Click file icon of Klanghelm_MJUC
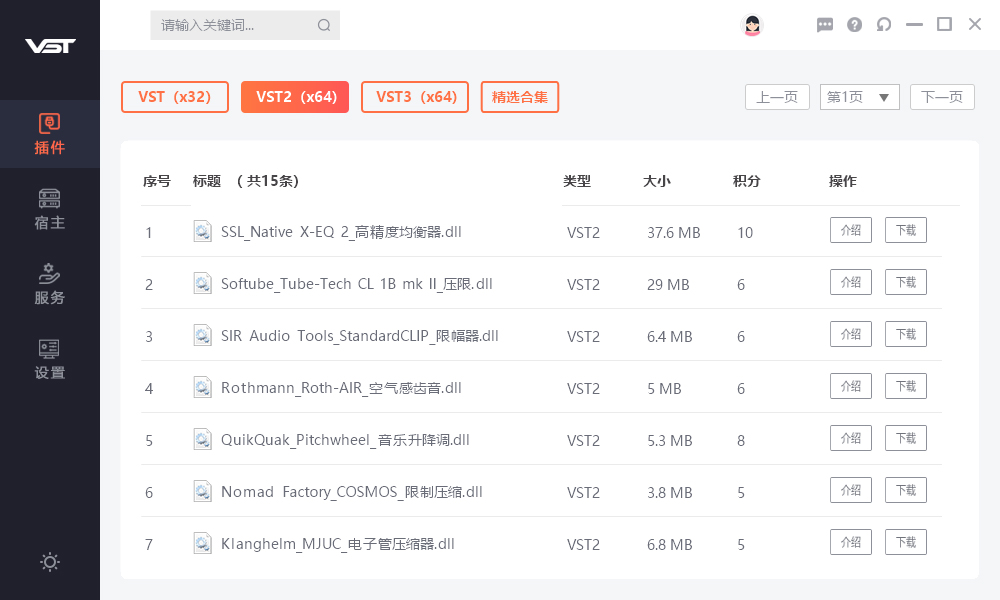Screen dimensions: 1000x600 click(x=203, y=543)
